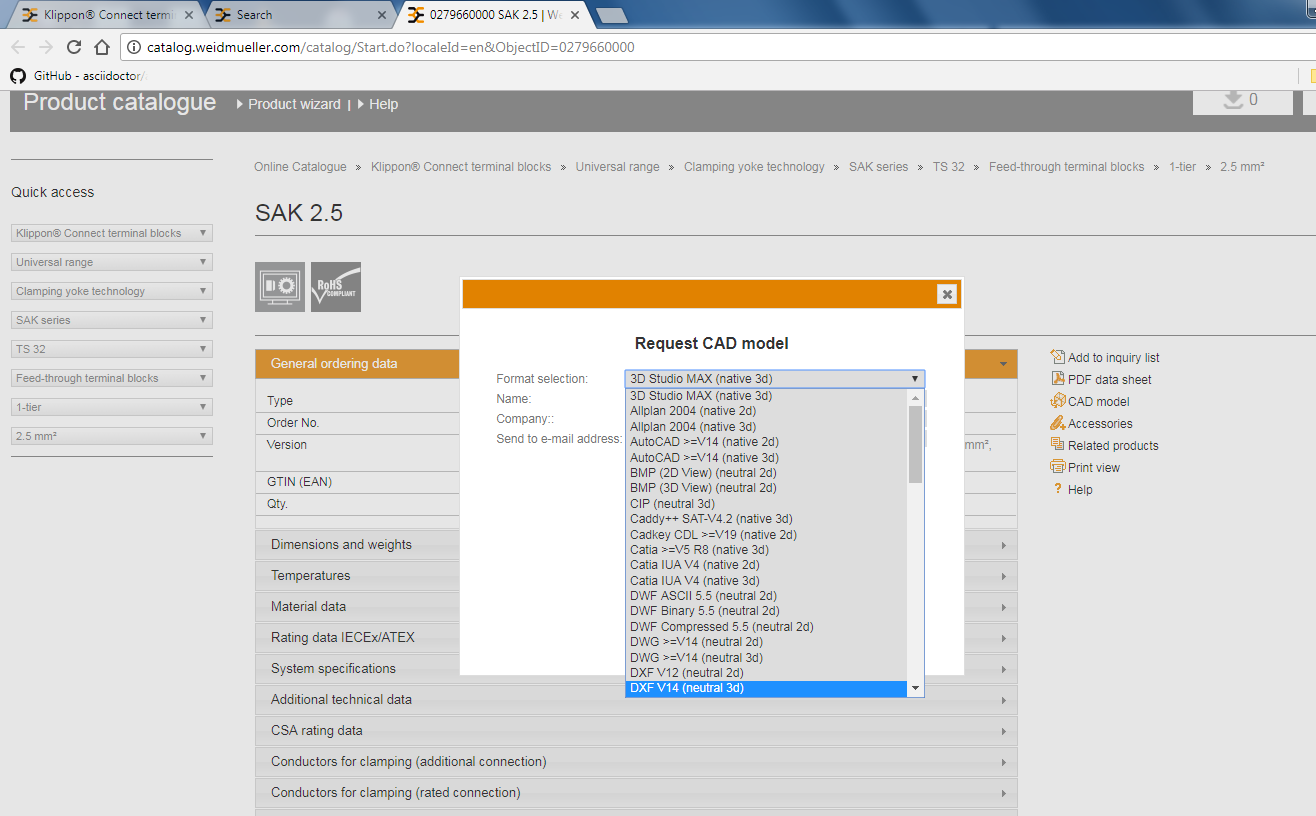The image size is (1316, 816).
Task: Select AutoCAD >=V14 (native 2d) option
Action: [x=766, y=442]
